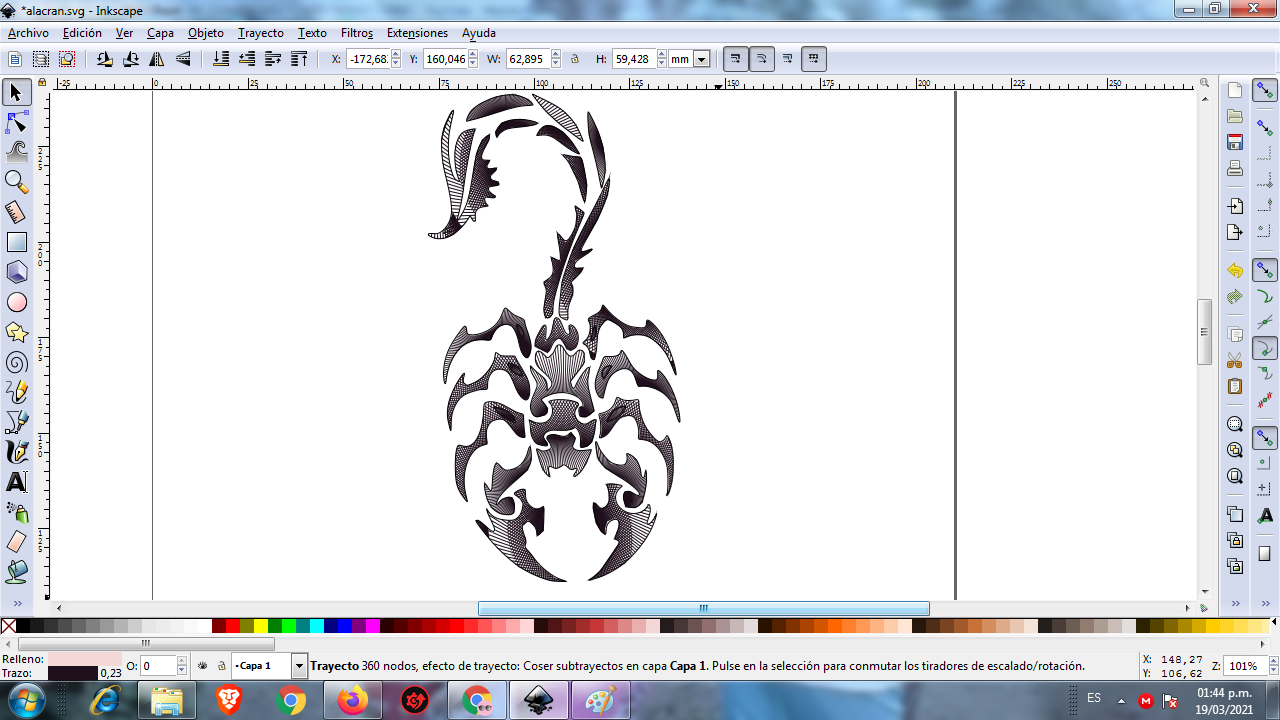
Task: Rotate selection 90° clockwise
Action: click(131, 59)
